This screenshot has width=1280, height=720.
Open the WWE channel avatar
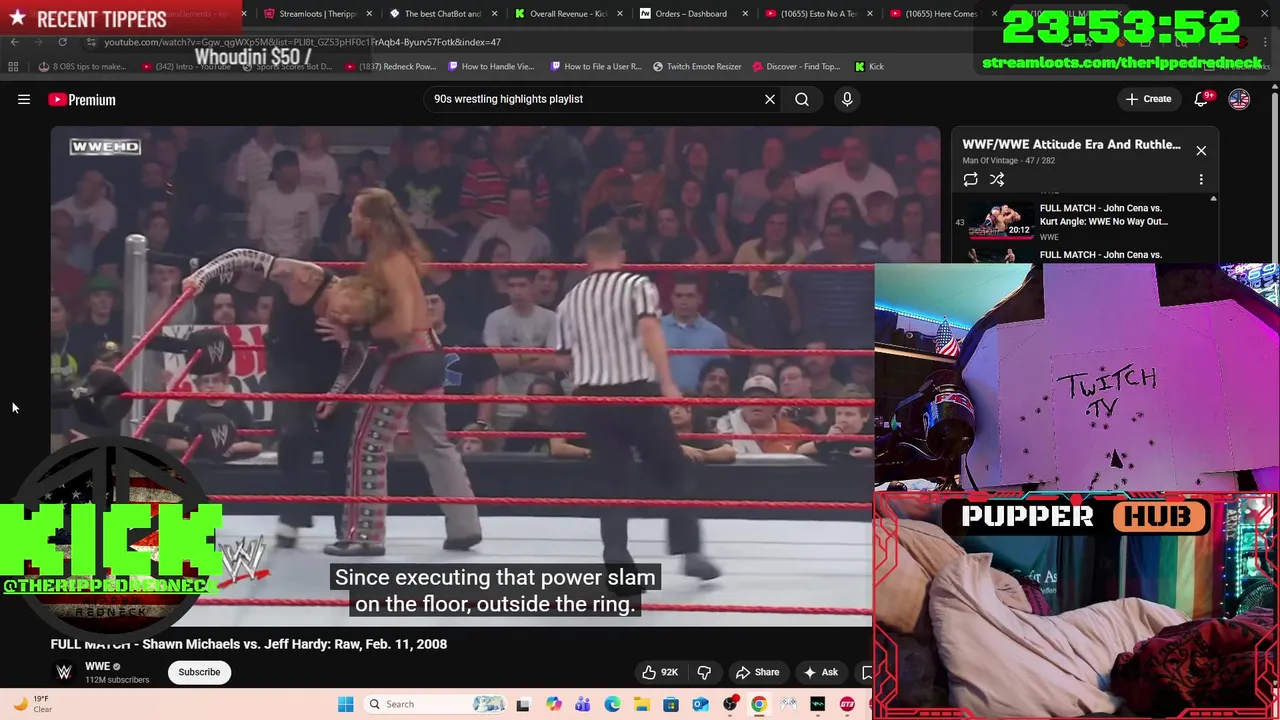[64, 672]
